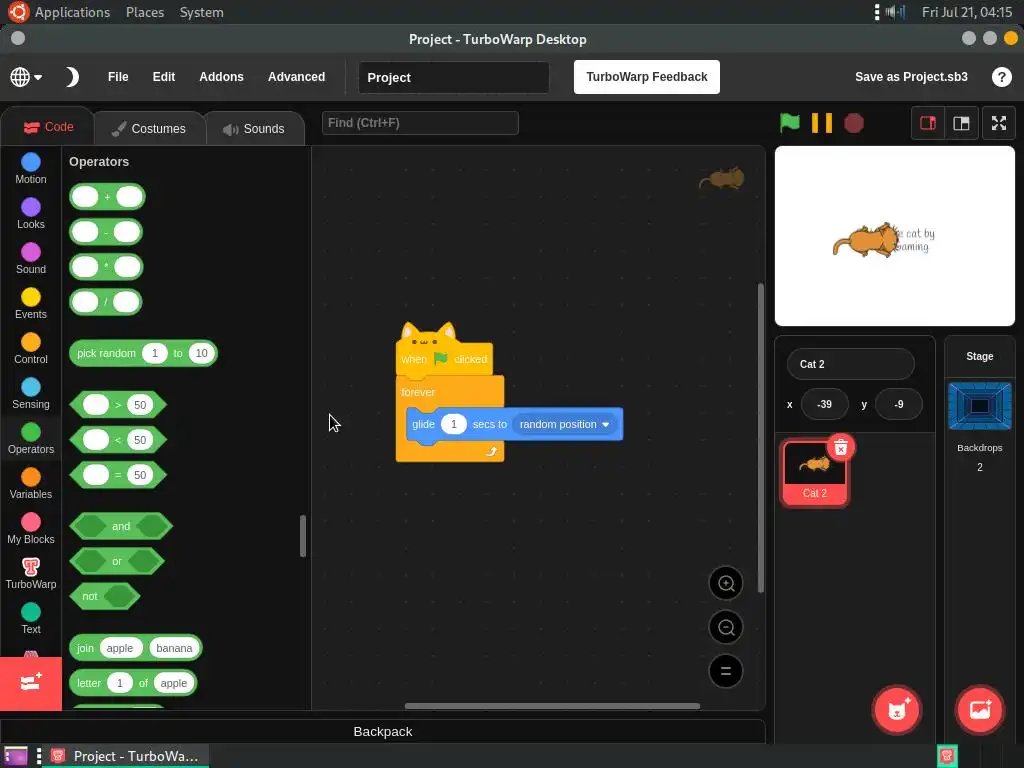Delete the Cat 2 sprite via trash icon
The image size is (1024, 768).
840,447
